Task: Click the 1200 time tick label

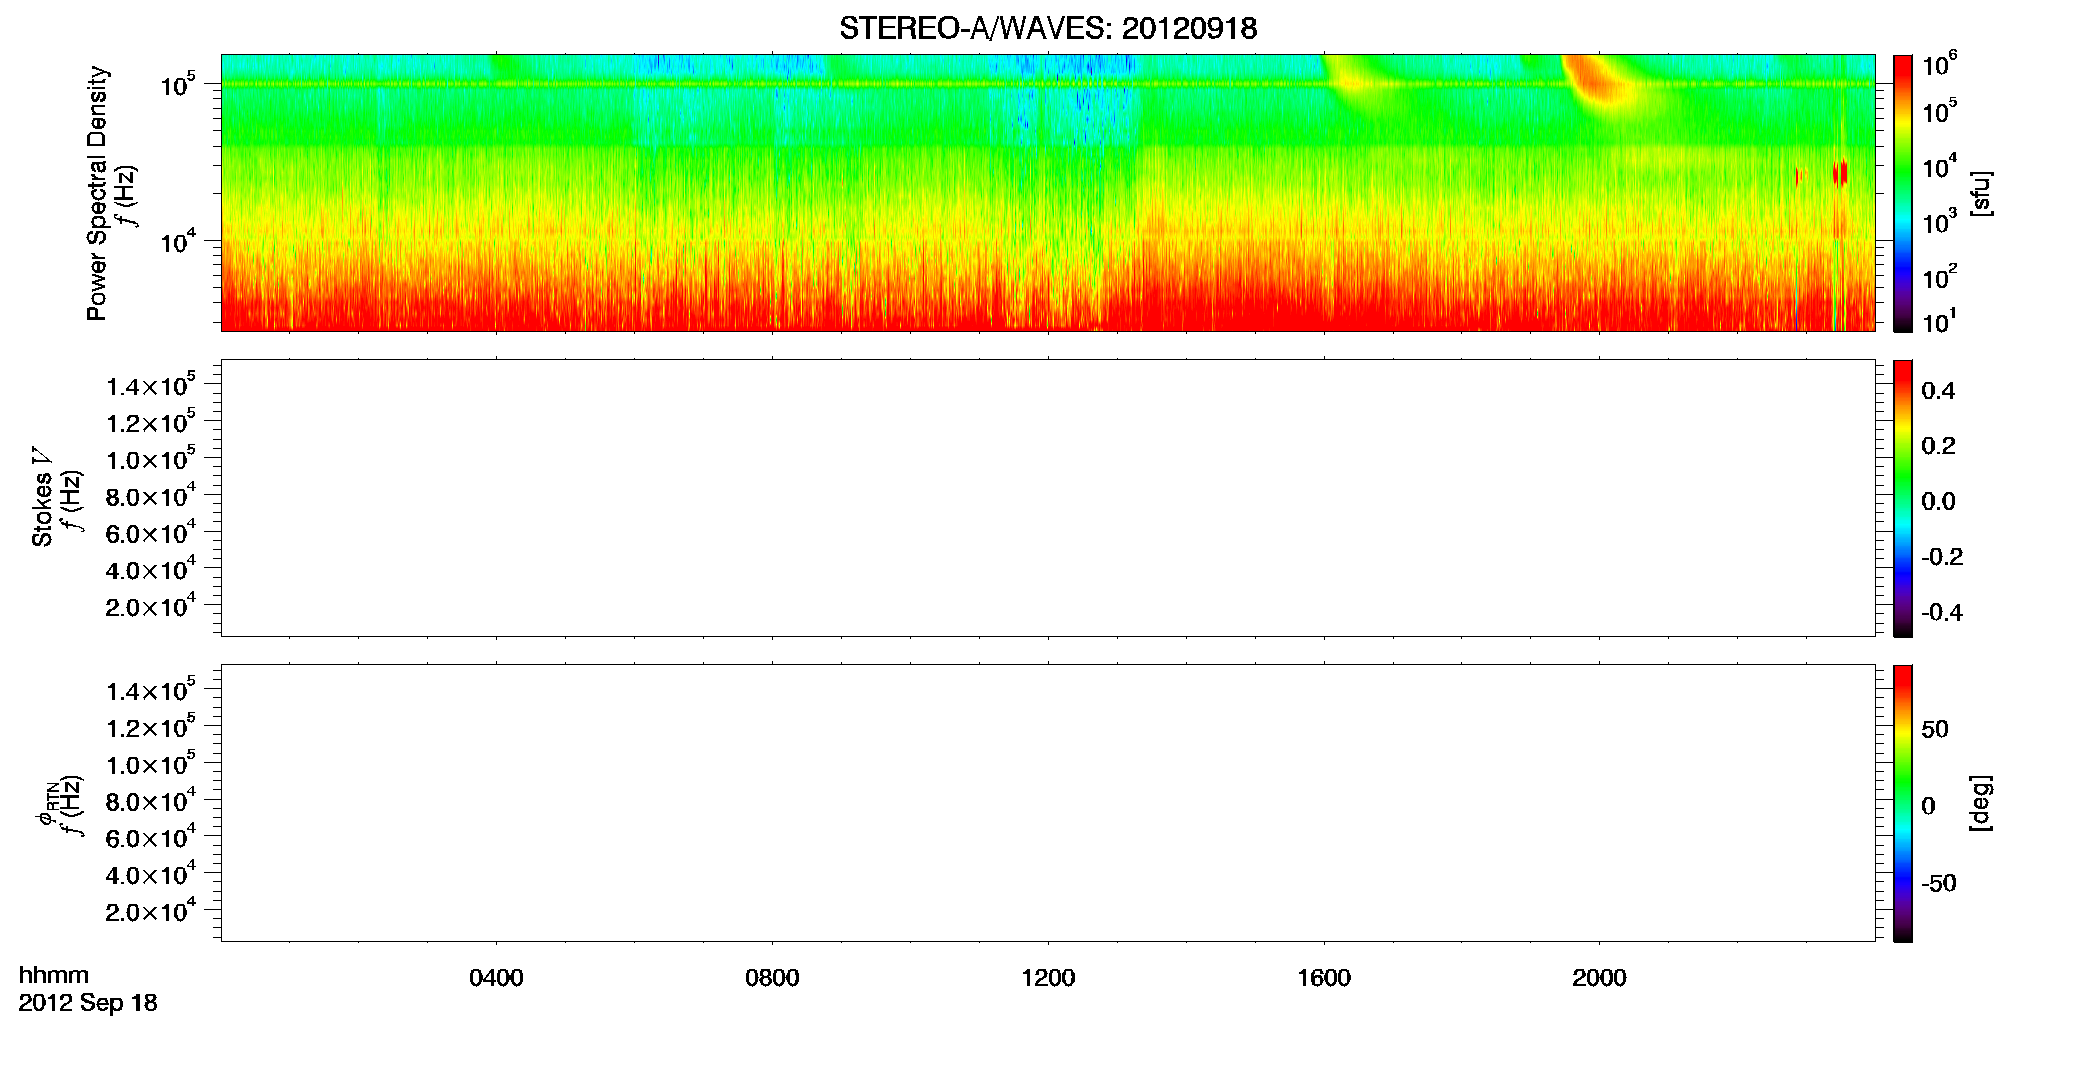Action: [1048, 977]
